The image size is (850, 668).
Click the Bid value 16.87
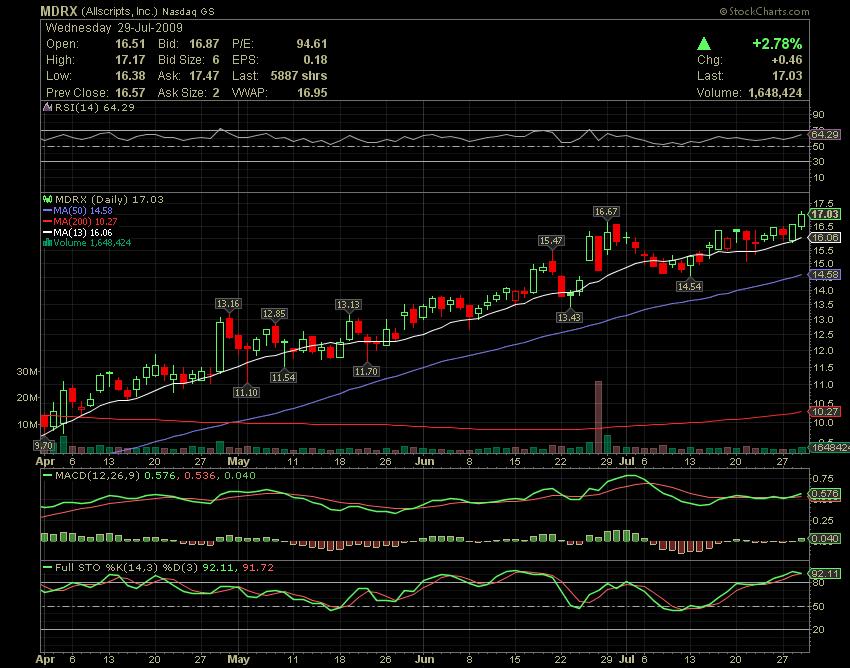pyautogui.click(x=204, y=44)
